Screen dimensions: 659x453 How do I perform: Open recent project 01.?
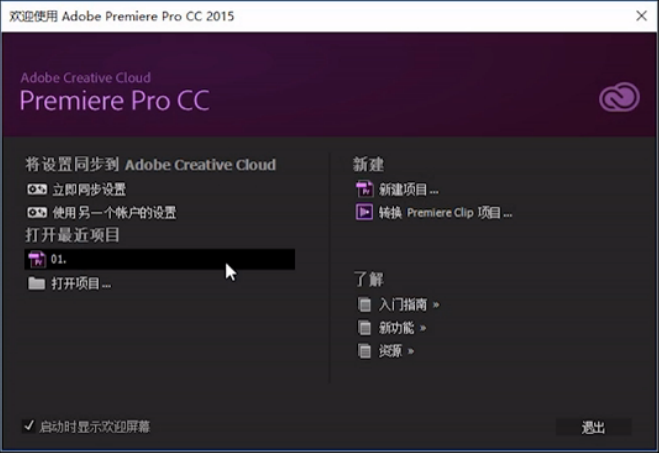[160, 259]
